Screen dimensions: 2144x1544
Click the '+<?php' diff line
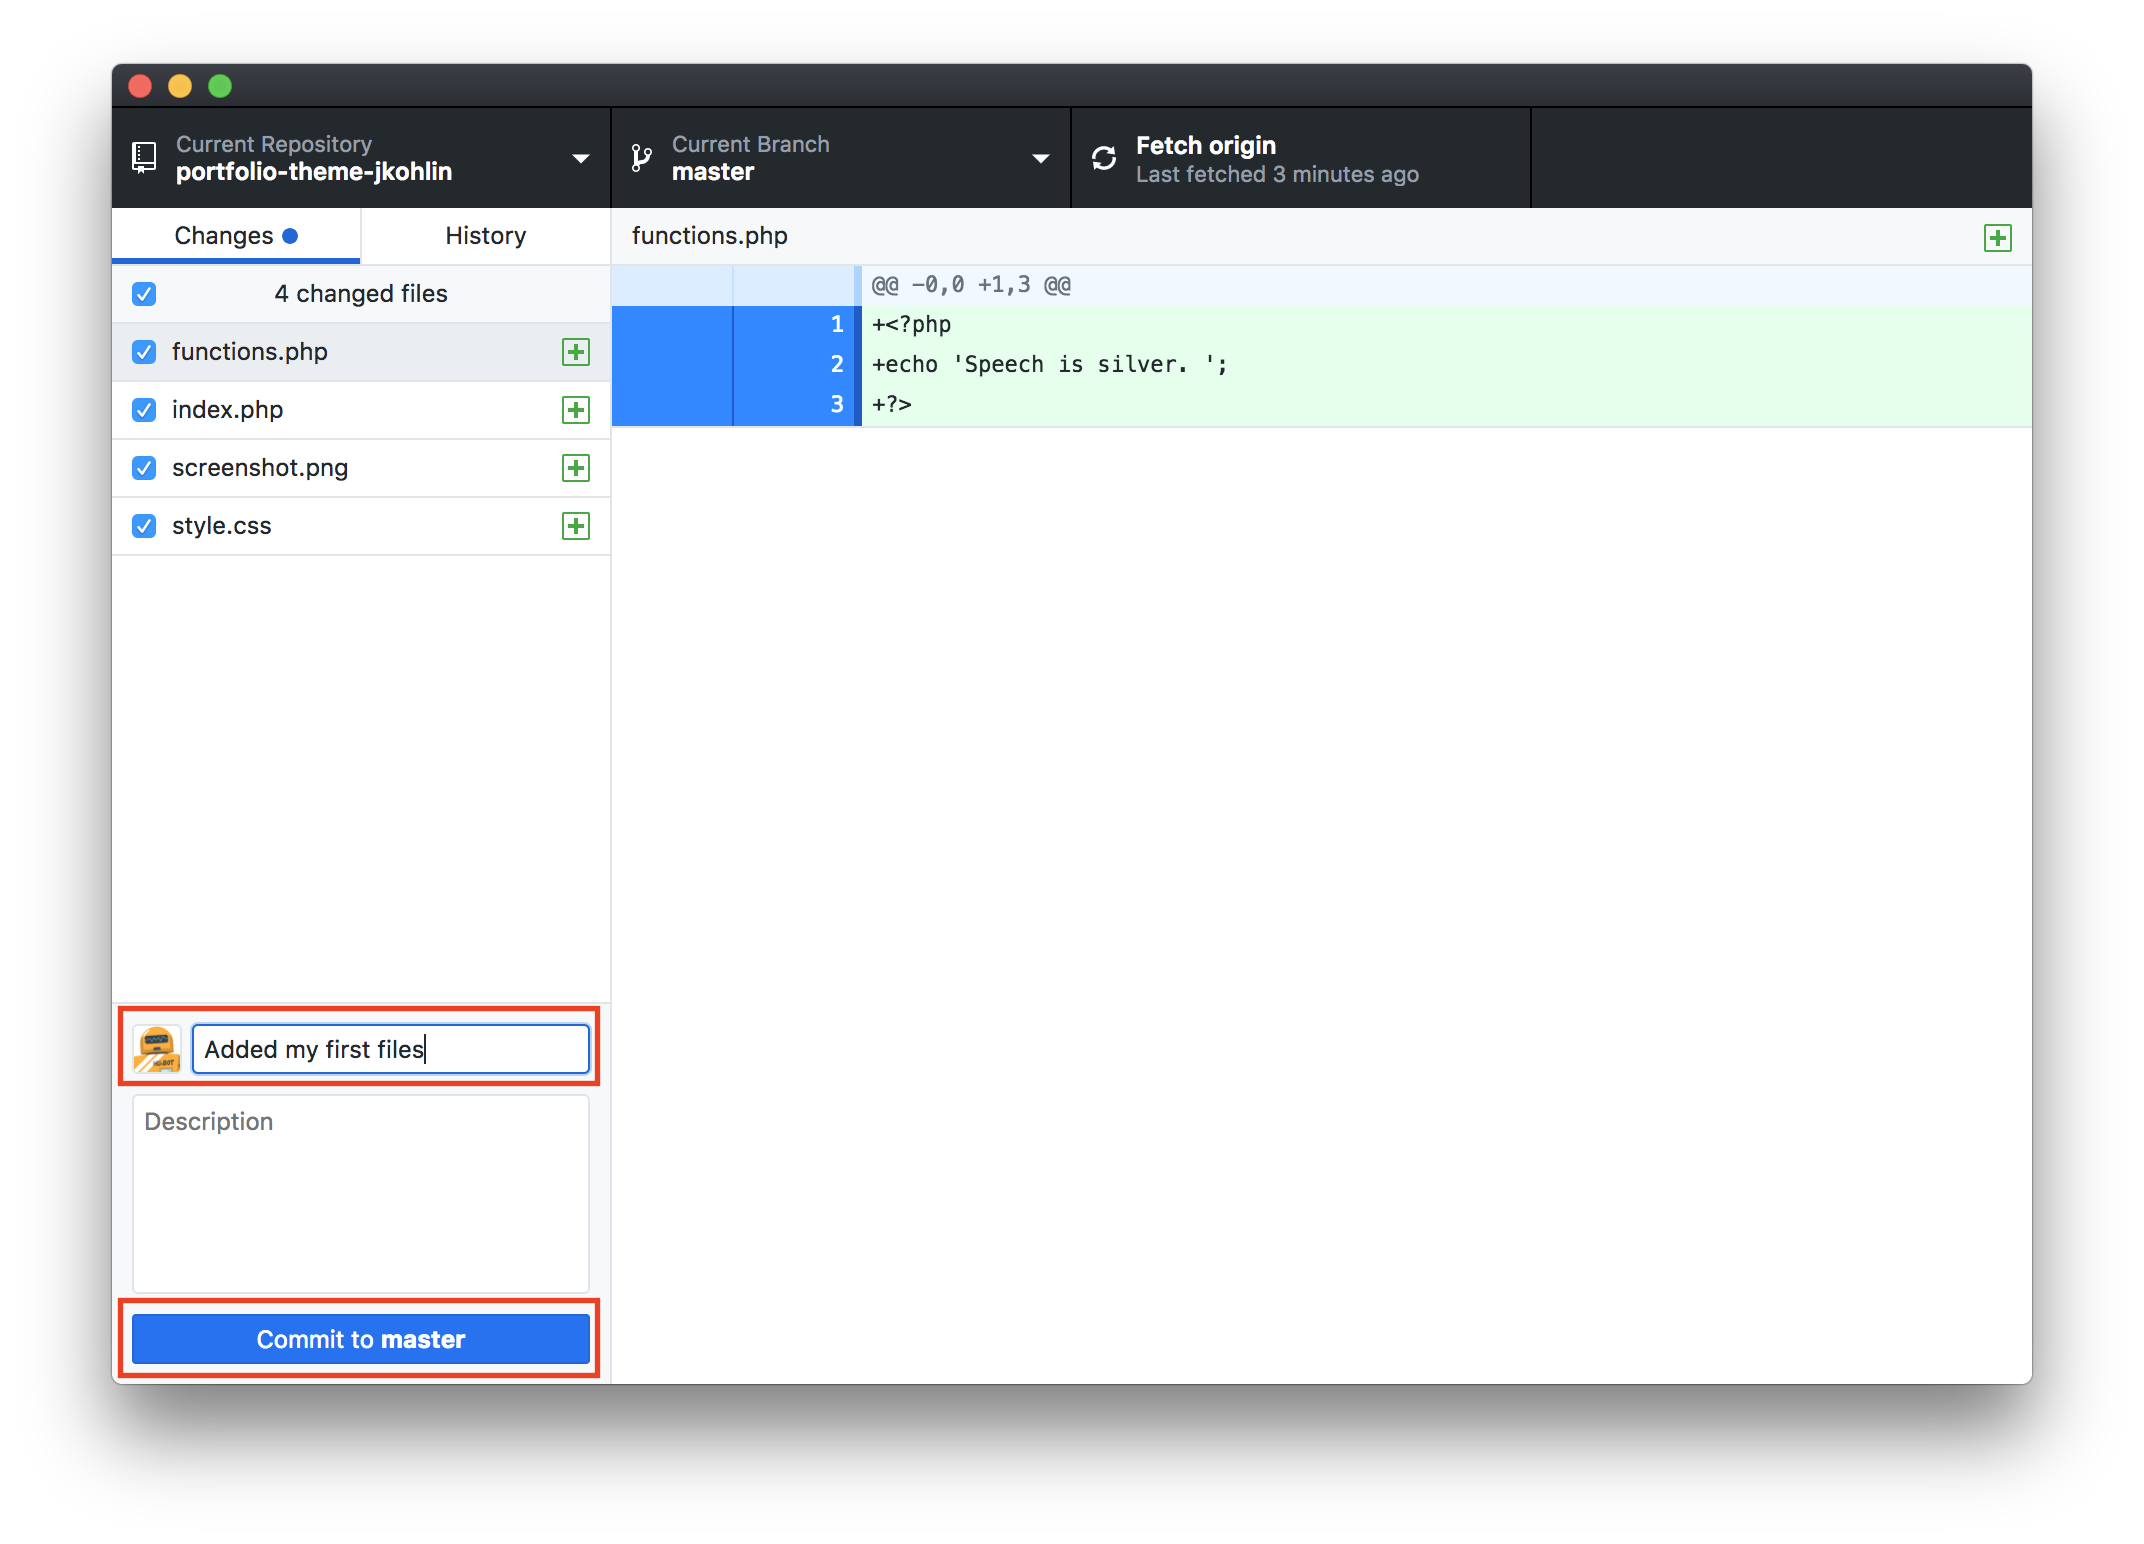pos(1446,325)
